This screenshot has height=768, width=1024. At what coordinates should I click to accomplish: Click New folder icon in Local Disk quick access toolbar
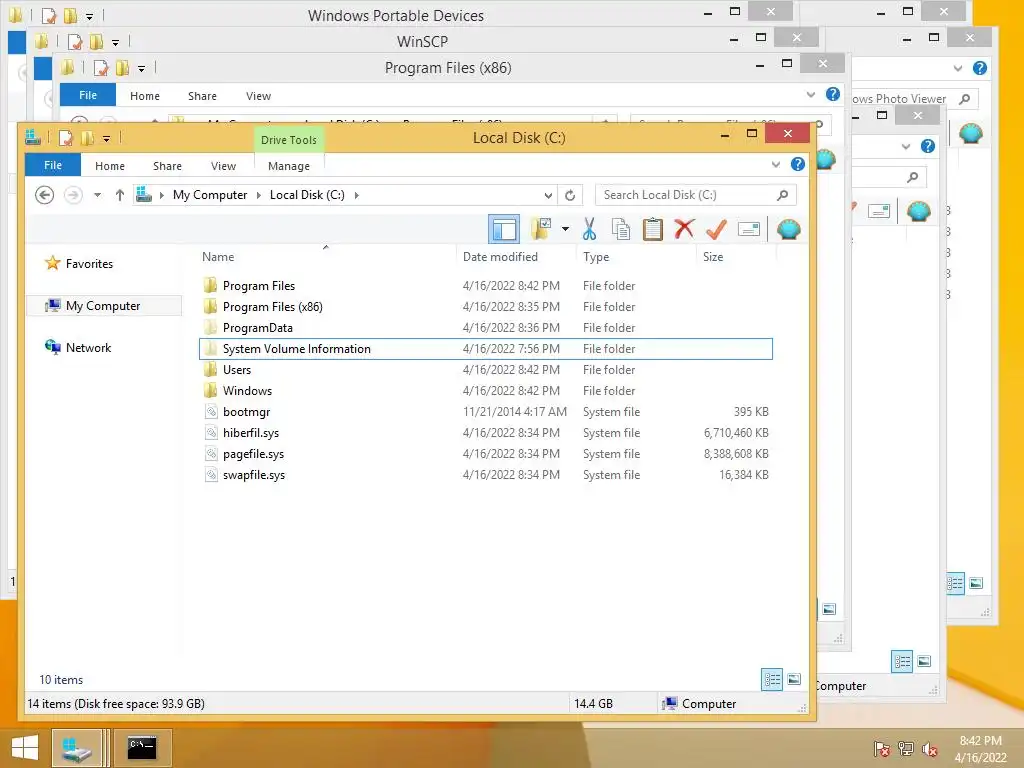[87, 138]
